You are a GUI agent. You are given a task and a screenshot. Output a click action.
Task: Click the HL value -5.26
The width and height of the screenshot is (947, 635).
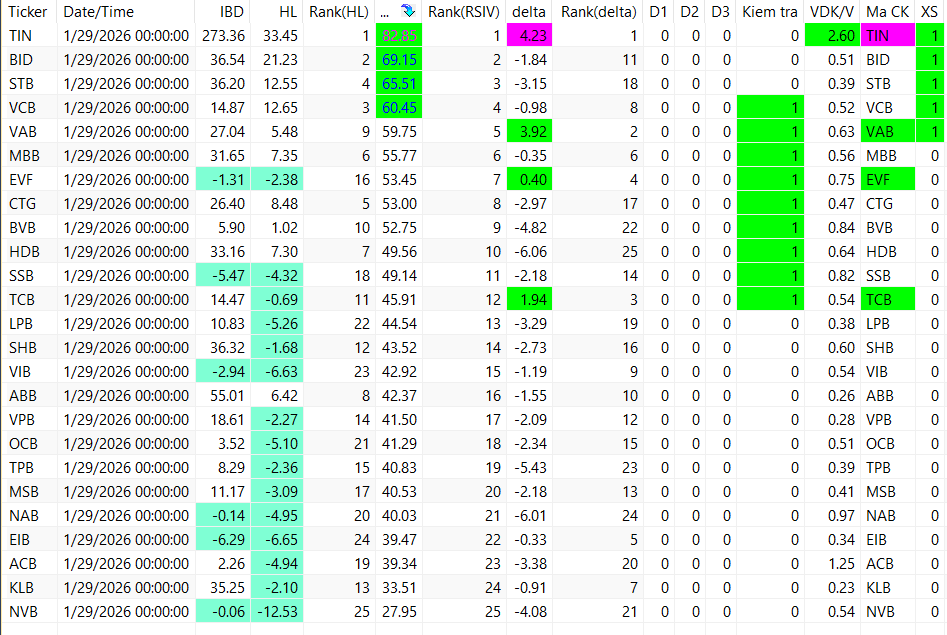point(277,324)
